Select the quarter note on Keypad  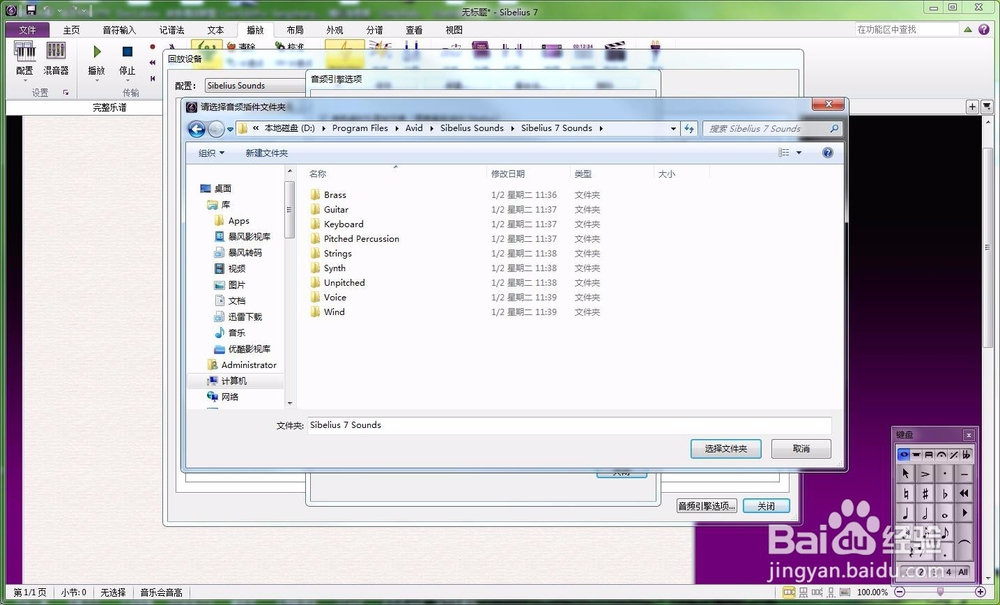coord(906,513)
